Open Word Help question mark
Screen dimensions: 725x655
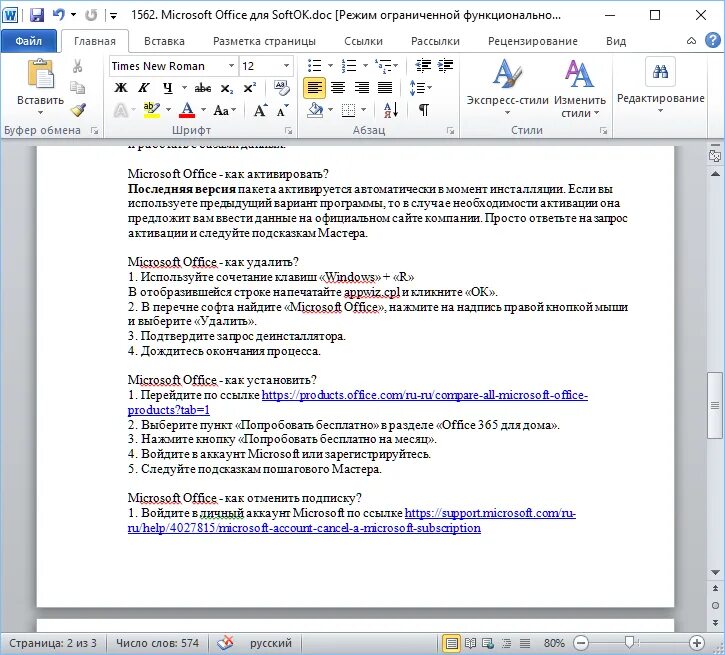[713, 41]
